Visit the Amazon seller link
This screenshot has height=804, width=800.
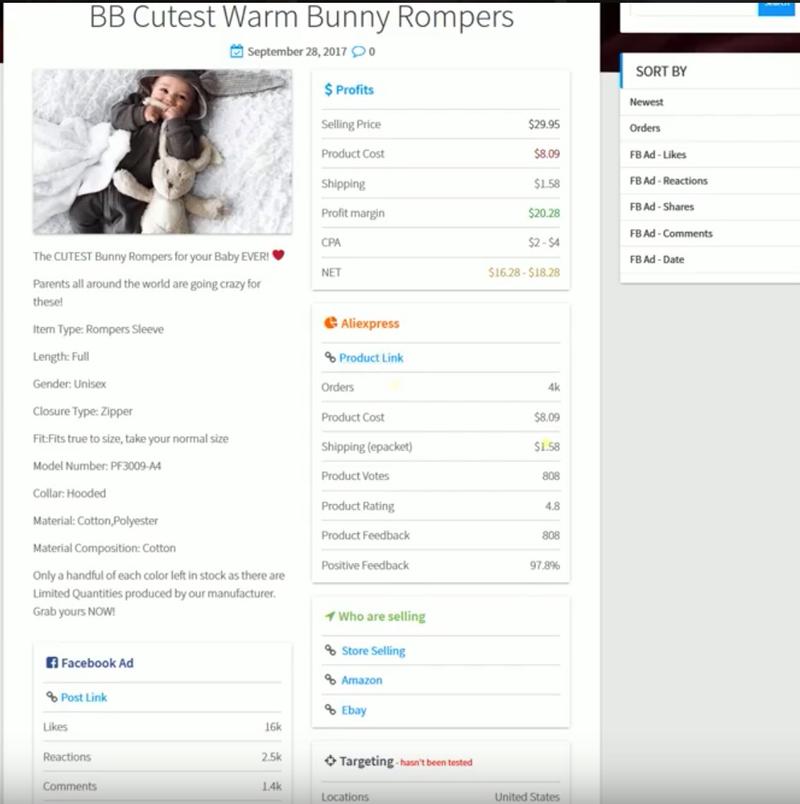point(362,680)
